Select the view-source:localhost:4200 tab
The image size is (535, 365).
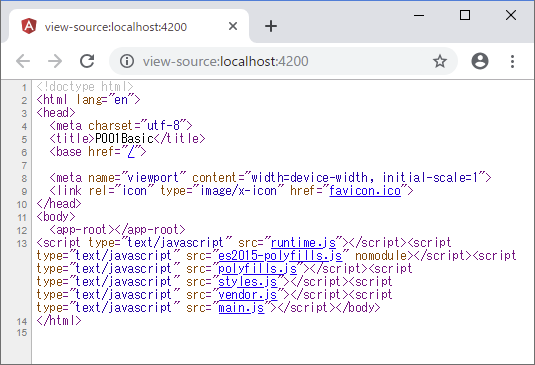pyautogui.click(x=129, y=26)
